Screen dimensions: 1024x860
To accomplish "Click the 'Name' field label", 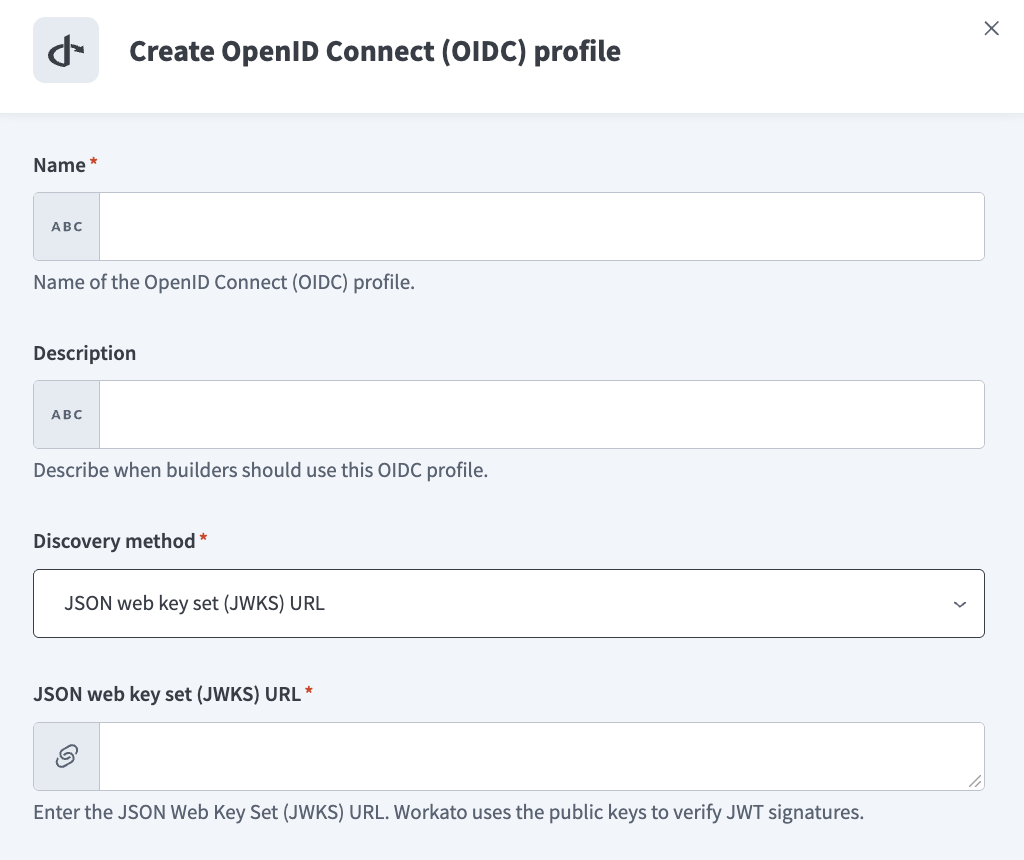I will point(59,165).
